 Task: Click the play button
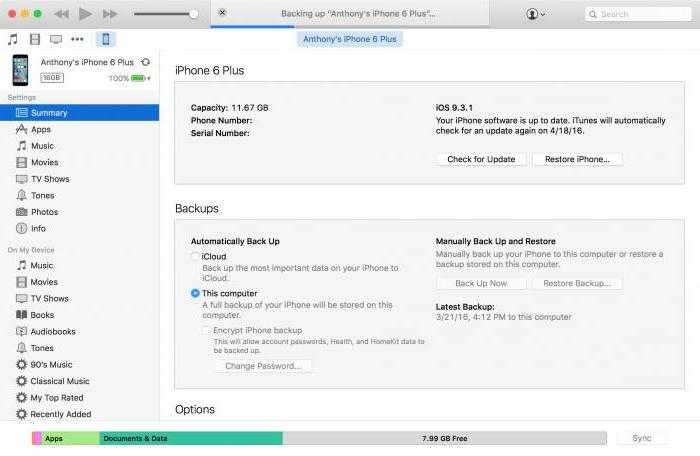coord(85,14)
